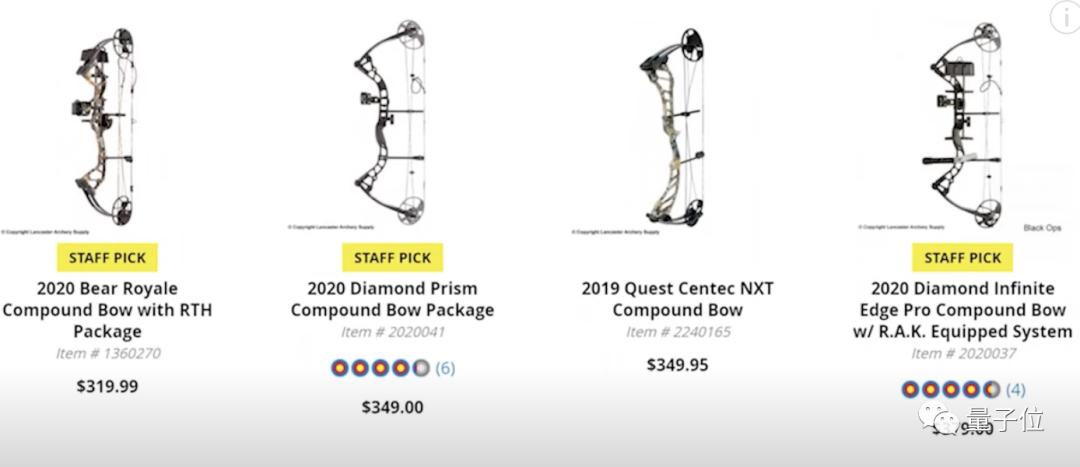Open the Bear Royale bow product image
The height and width of the screenshot is (467, 1080).
coord(107,125)
